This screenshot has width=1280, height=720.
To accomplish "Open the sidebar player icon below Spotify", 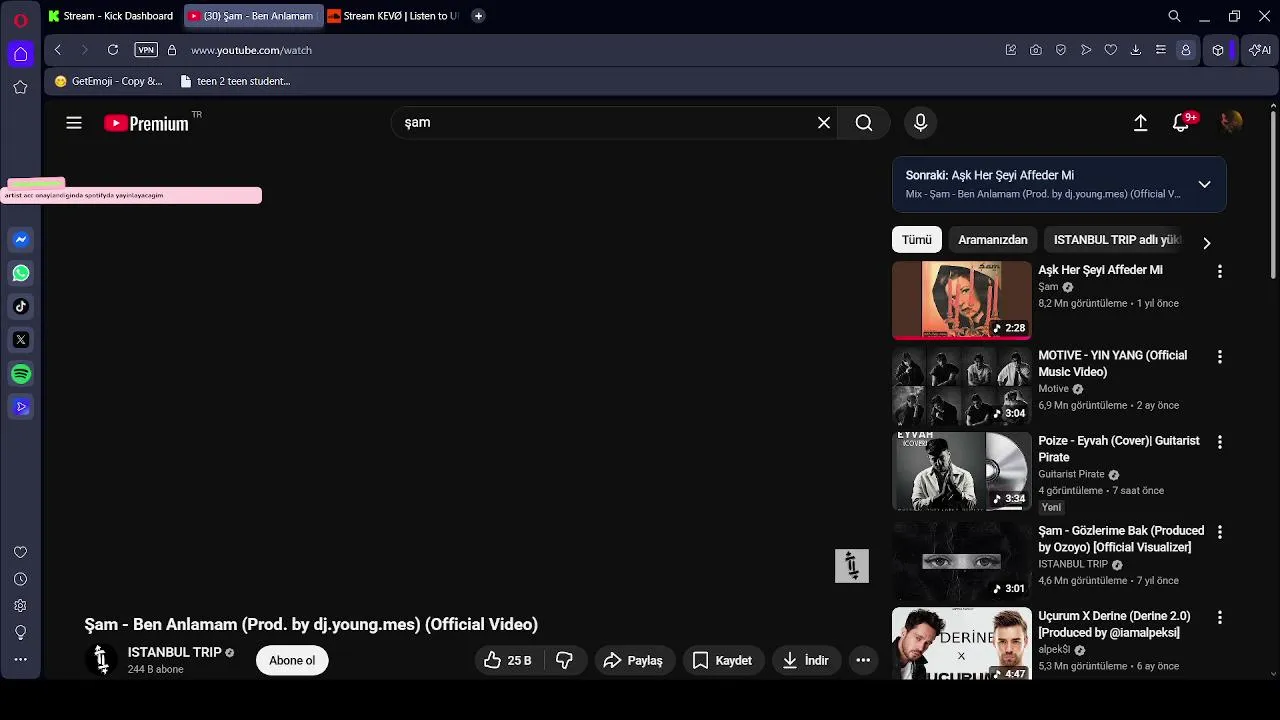I will 21,407.
